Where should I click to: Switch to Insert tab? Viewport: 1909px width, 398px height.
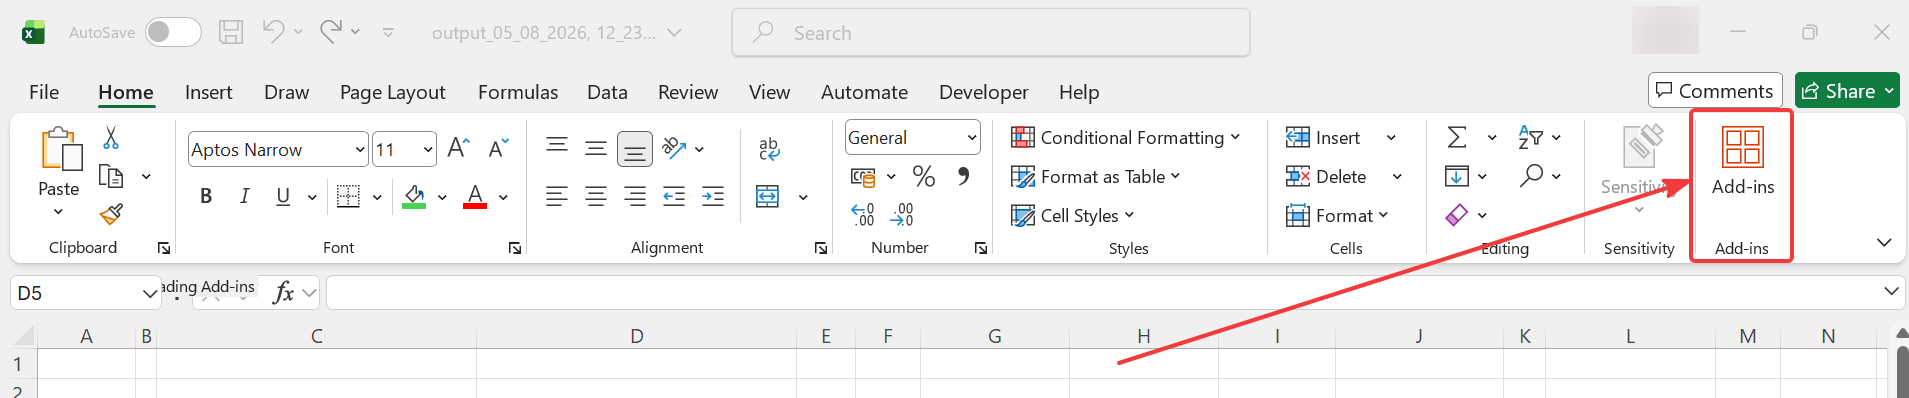(x=208, y=92)
